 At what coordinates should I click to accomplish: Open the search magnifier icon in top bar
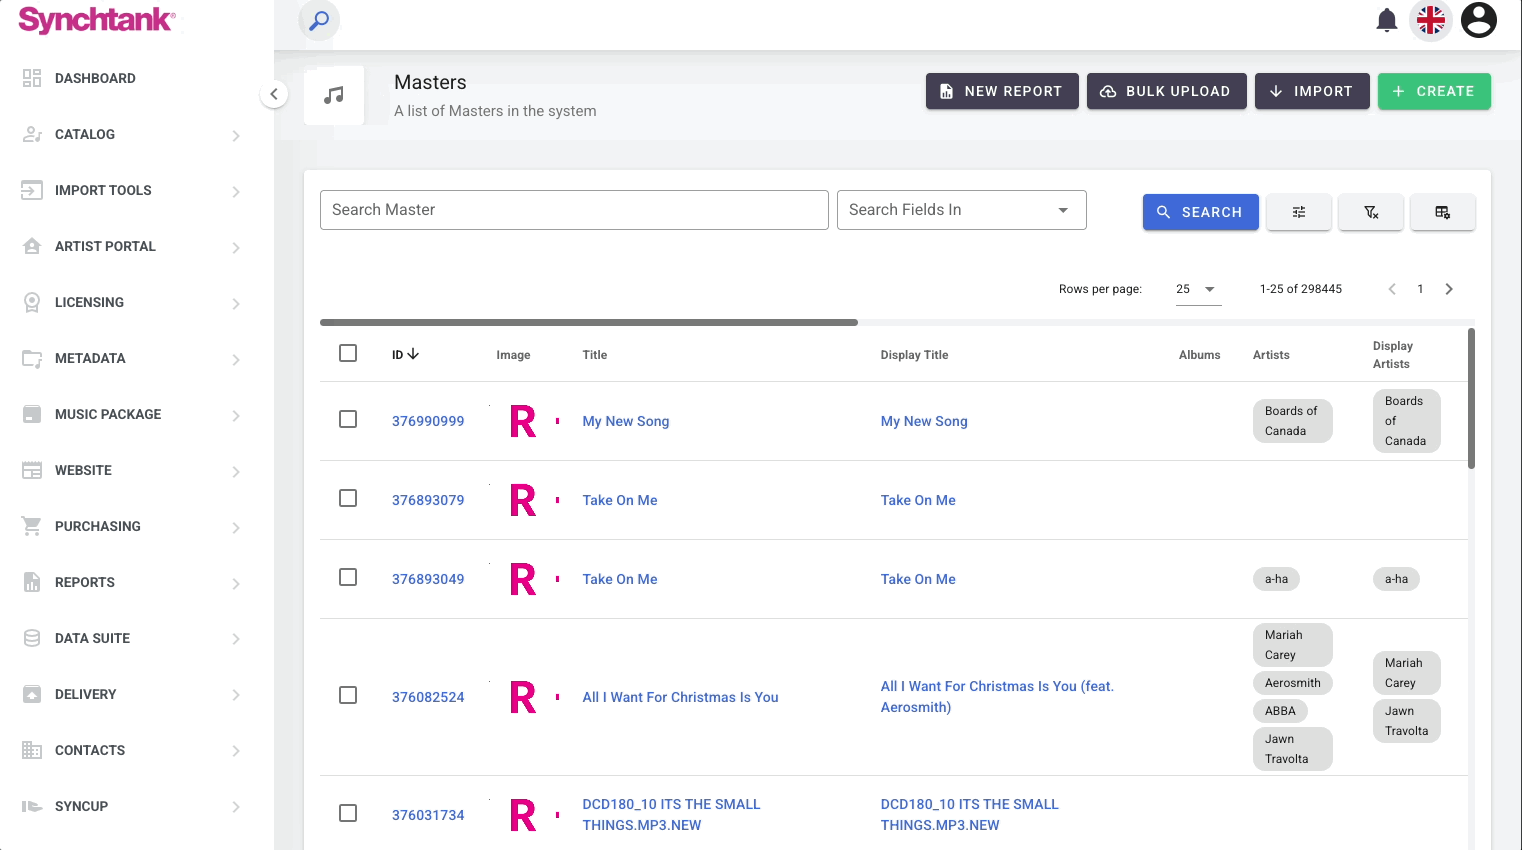click(319, 20)
